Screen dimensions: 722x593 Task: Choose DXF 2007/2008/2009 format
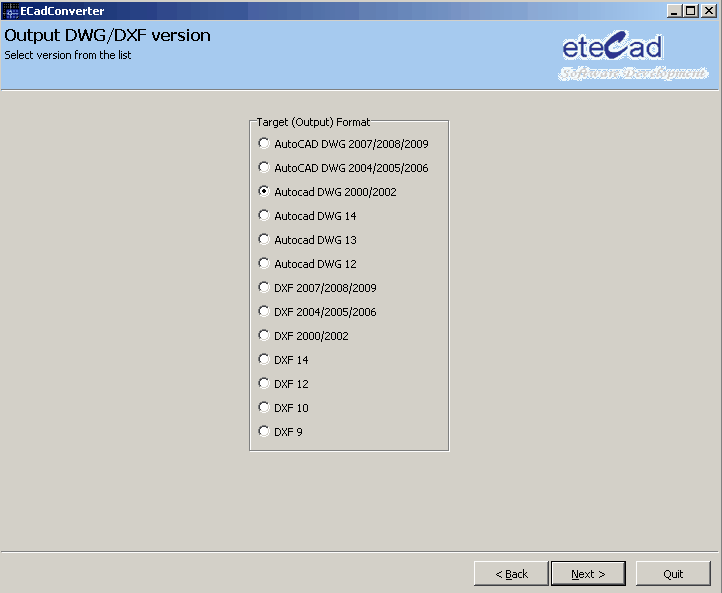pos(264,288)
